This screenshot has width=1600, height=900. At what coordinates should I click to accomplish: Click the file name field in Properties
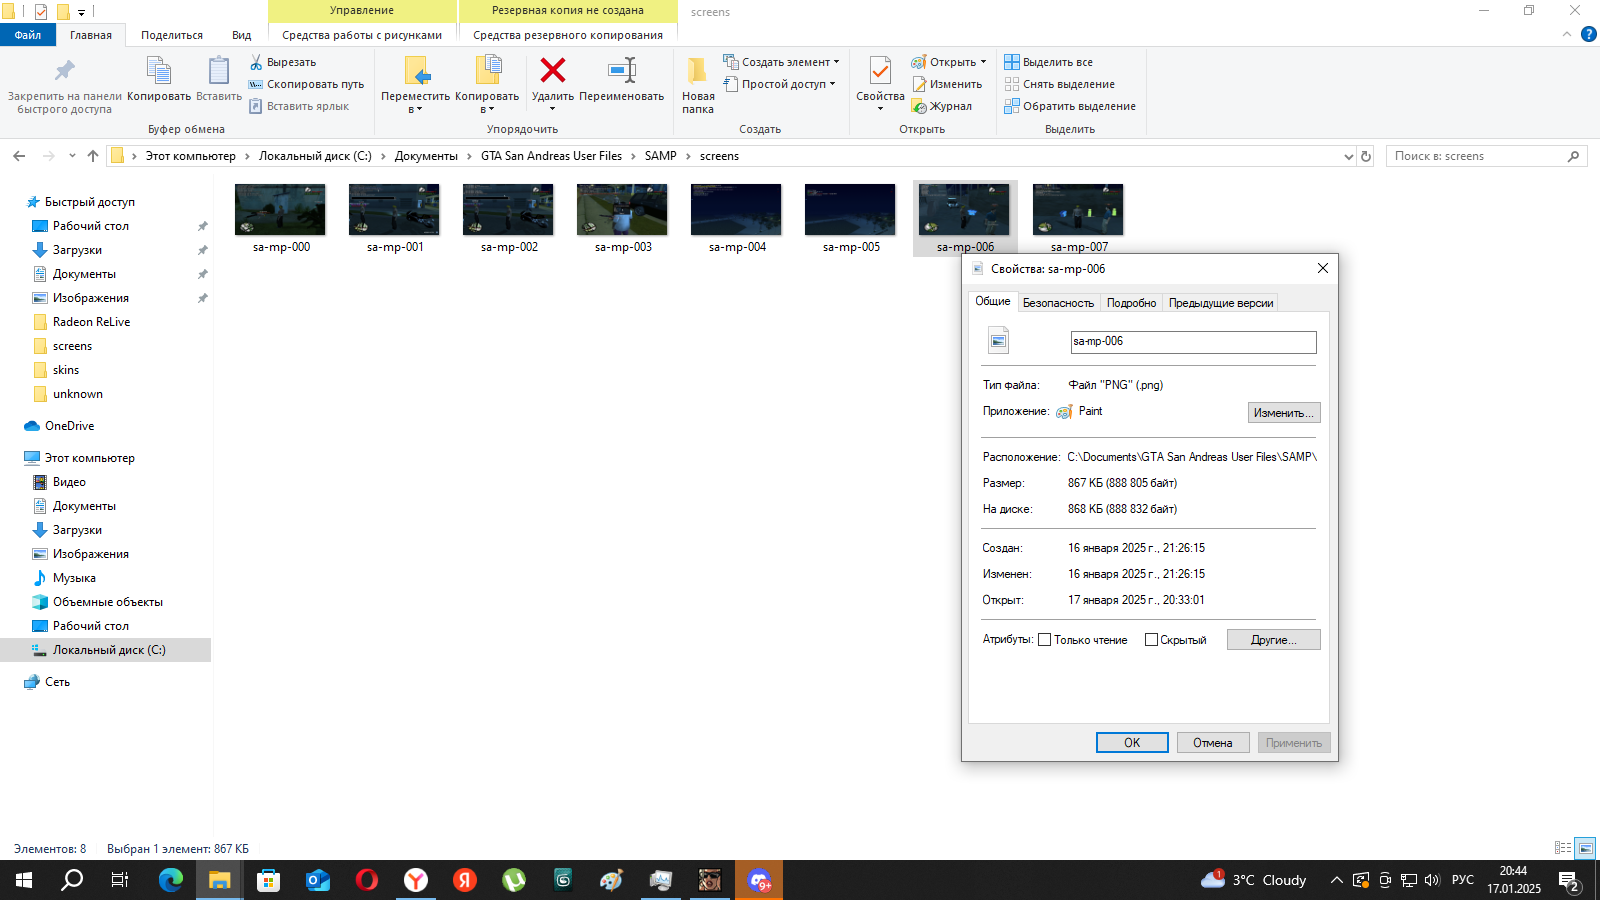point(1193,342)
